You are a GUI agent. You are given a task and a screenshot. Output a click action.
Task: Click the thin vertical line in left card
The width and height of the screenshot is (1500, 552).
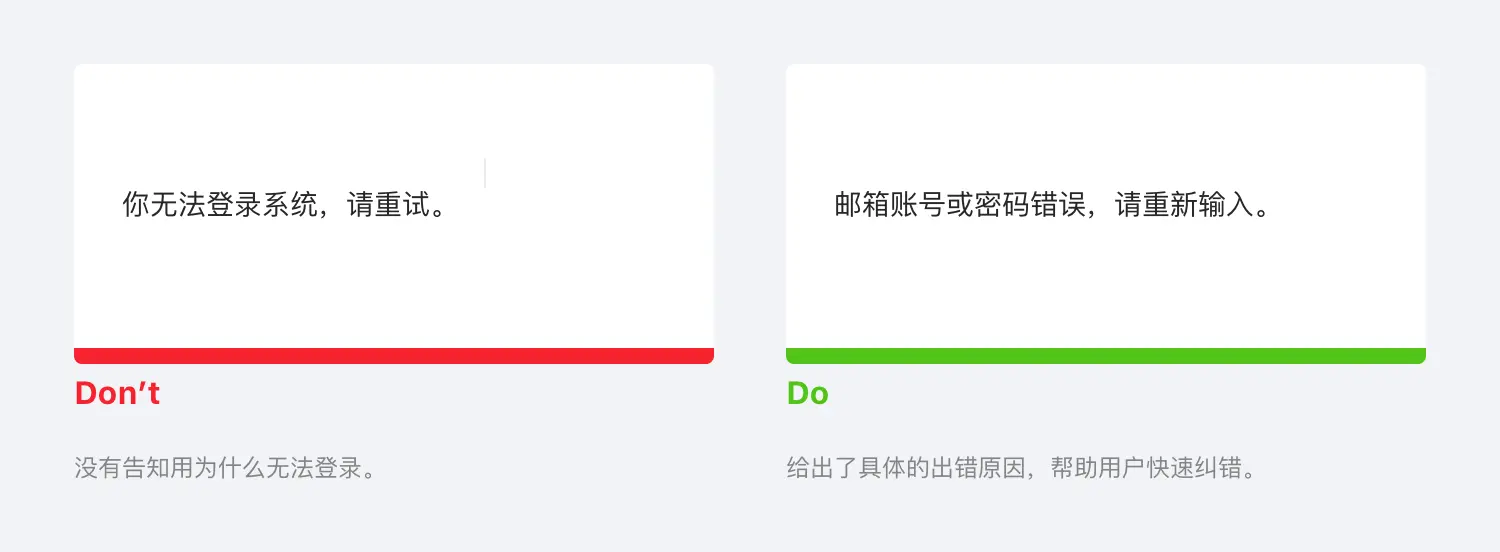[485, 173]
